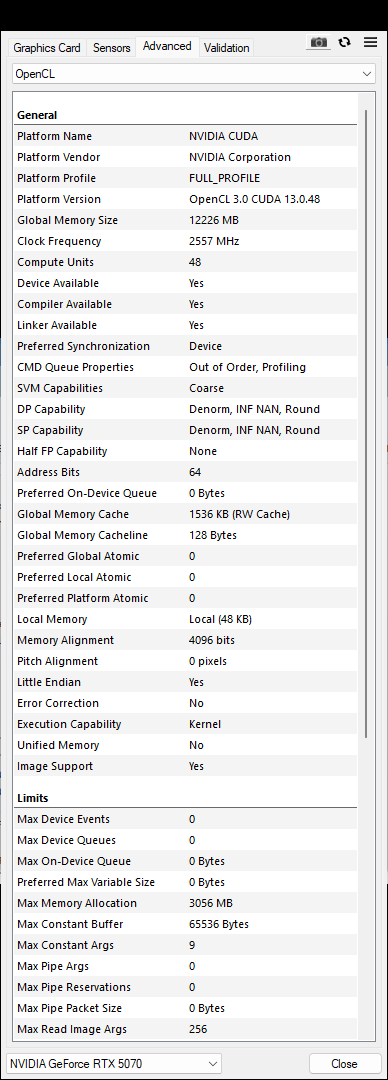Select the Max Constant Args label

coord(65,946)
